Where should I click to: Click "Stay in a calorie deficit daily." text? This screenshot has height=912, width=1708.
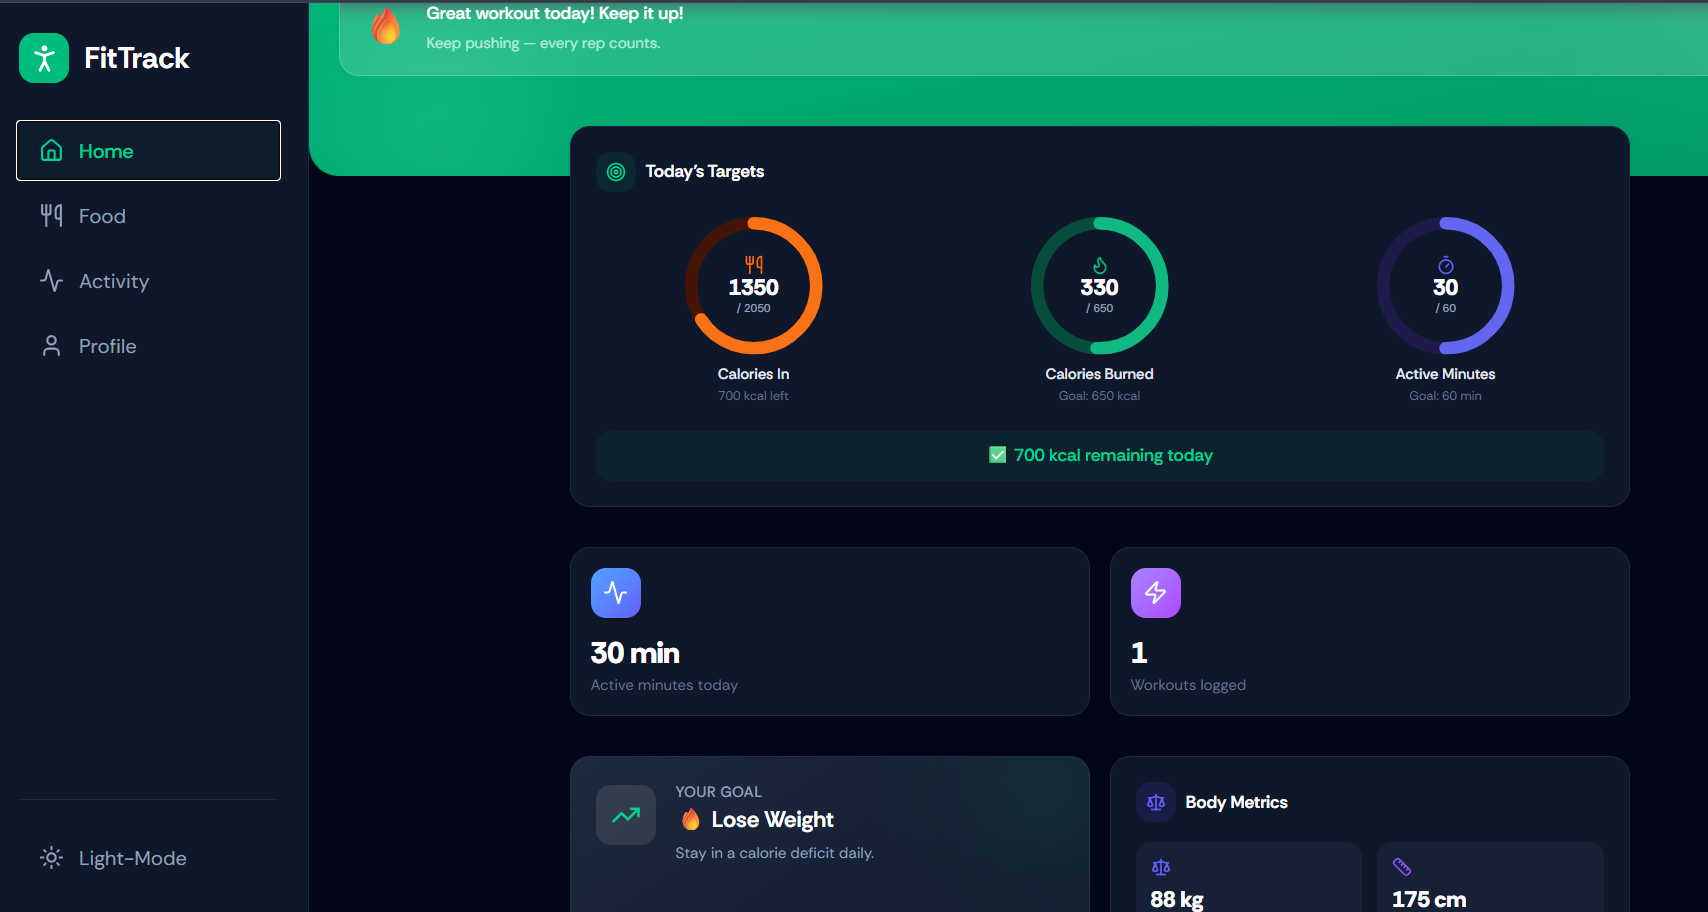pos(775,853)
